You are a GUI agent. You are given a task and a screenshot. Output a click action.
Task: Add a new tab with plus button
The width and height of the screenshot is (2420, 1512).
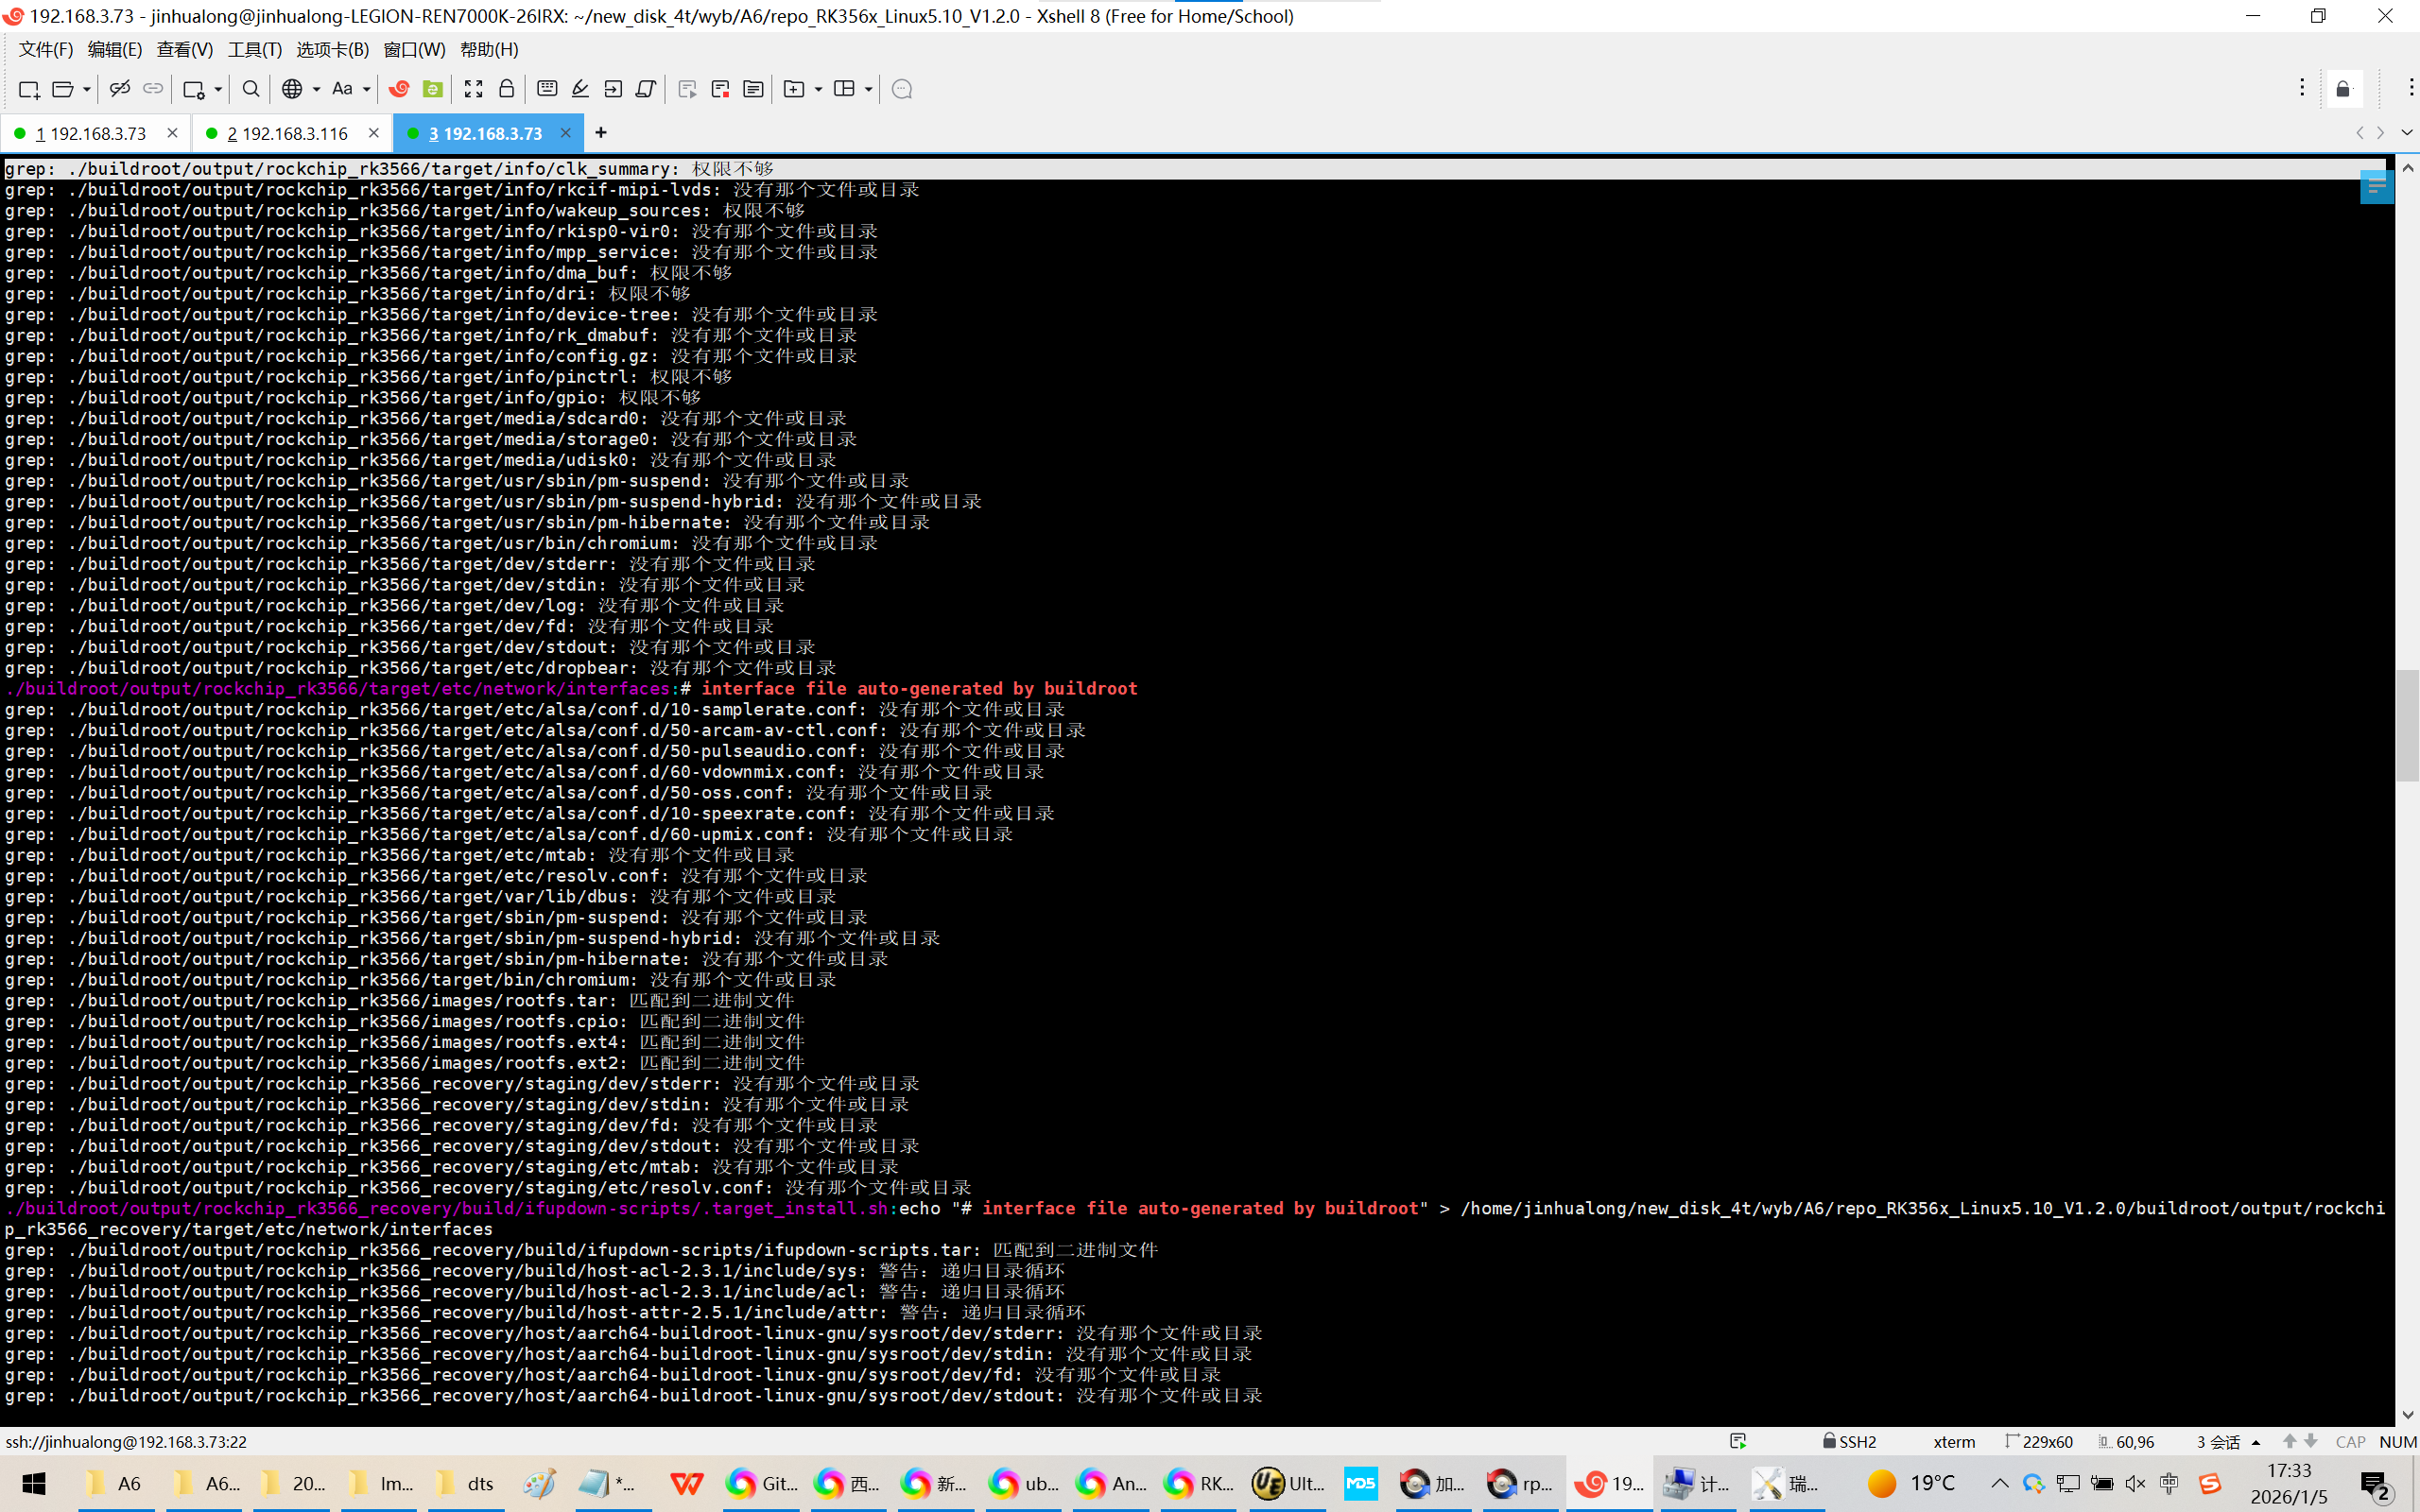click(600, 132)
